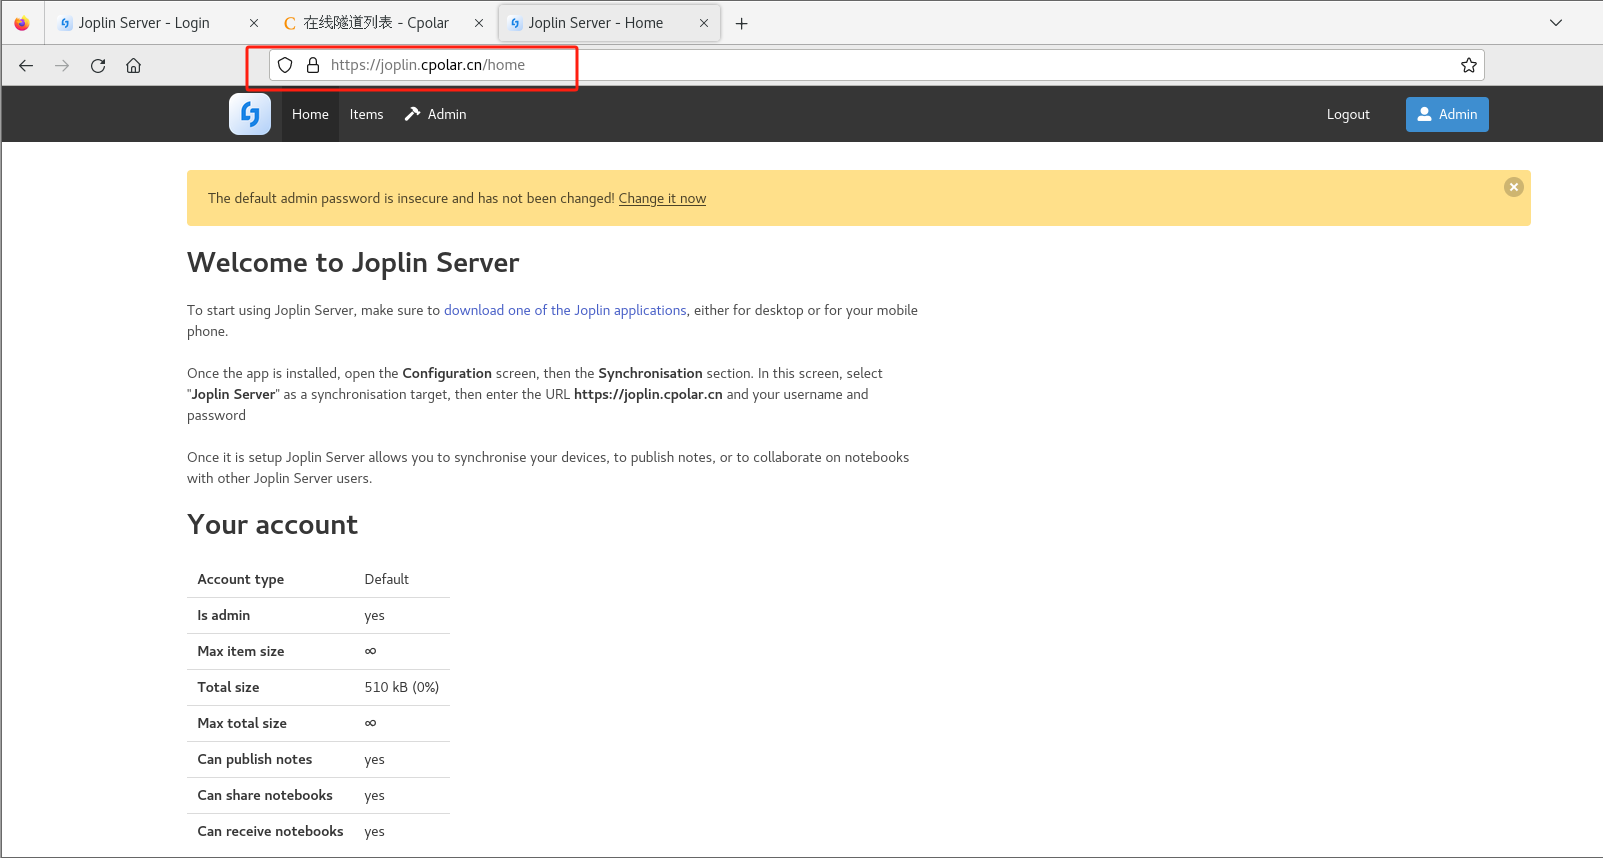Click the 510 kB (0%) value
Screen dimensions: 1603x858
tap(401, 687)
